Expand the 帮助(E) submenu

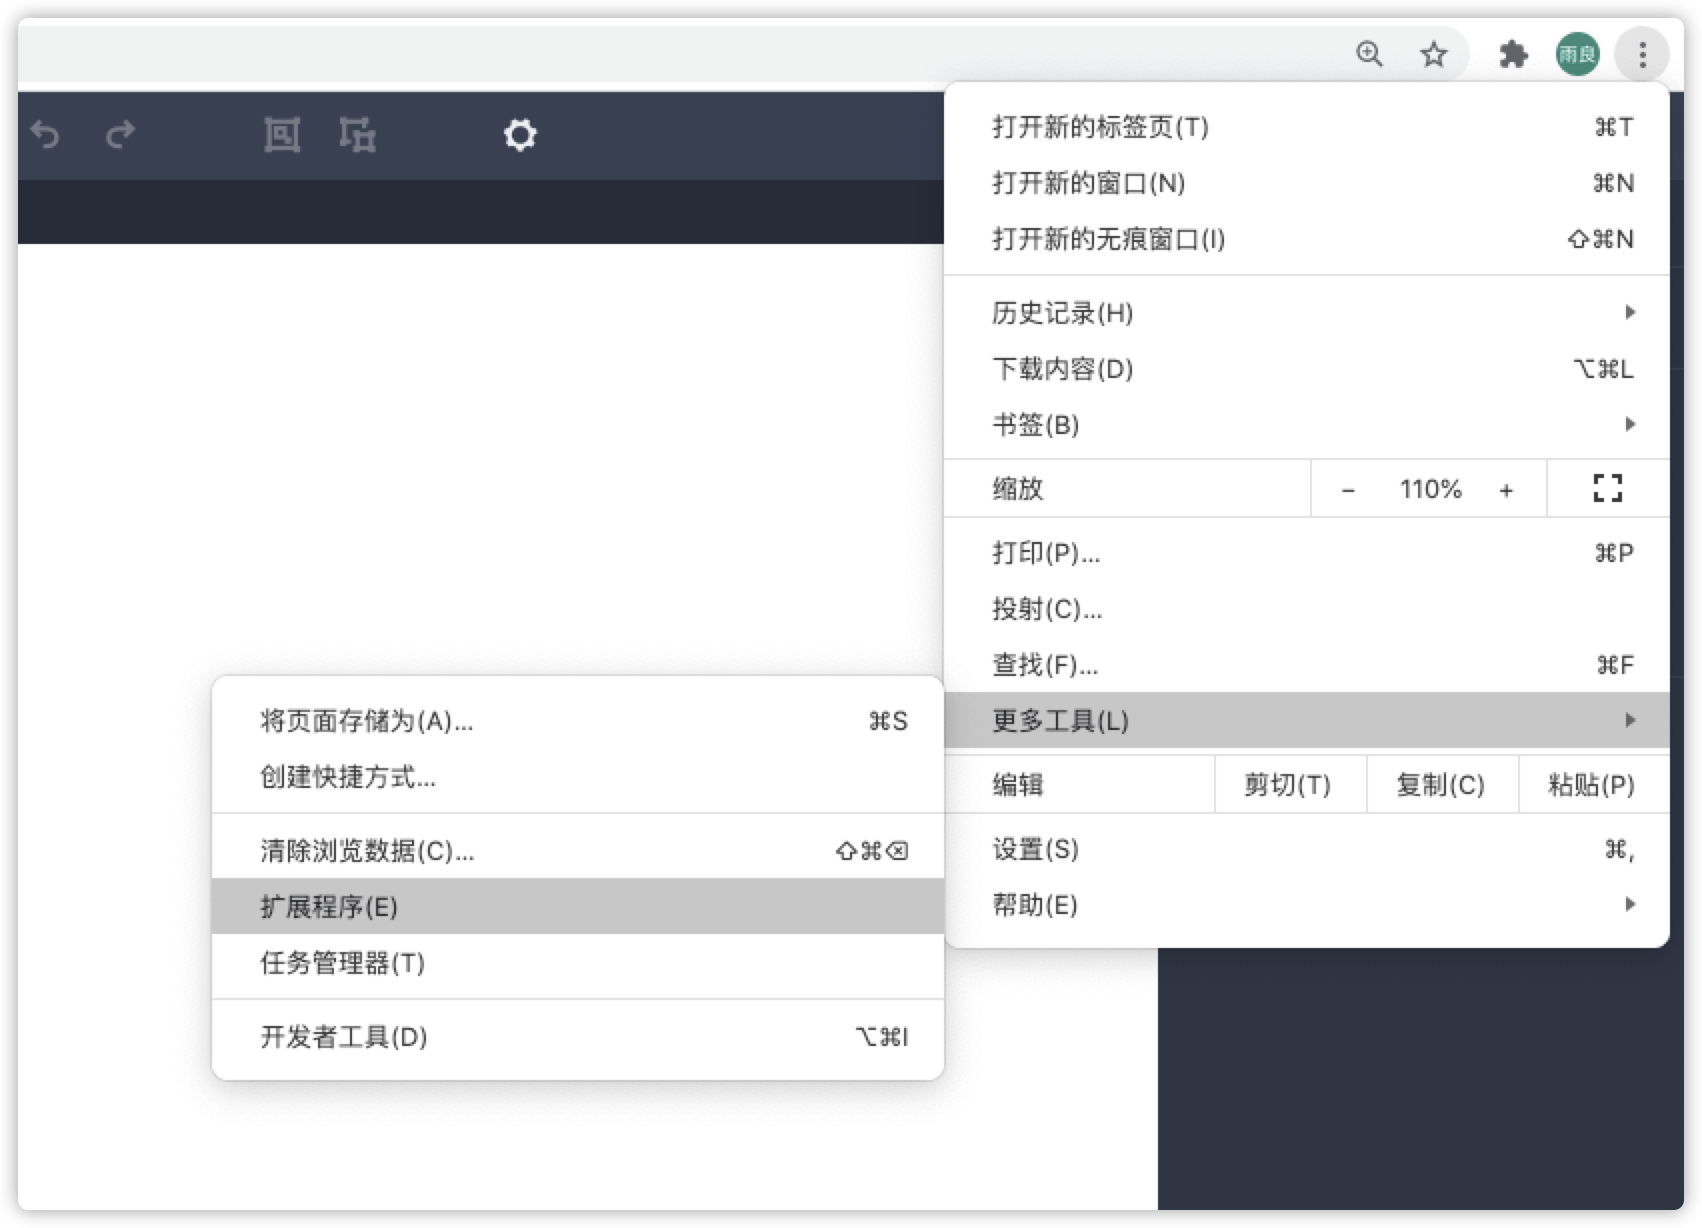click(1307, 905)
